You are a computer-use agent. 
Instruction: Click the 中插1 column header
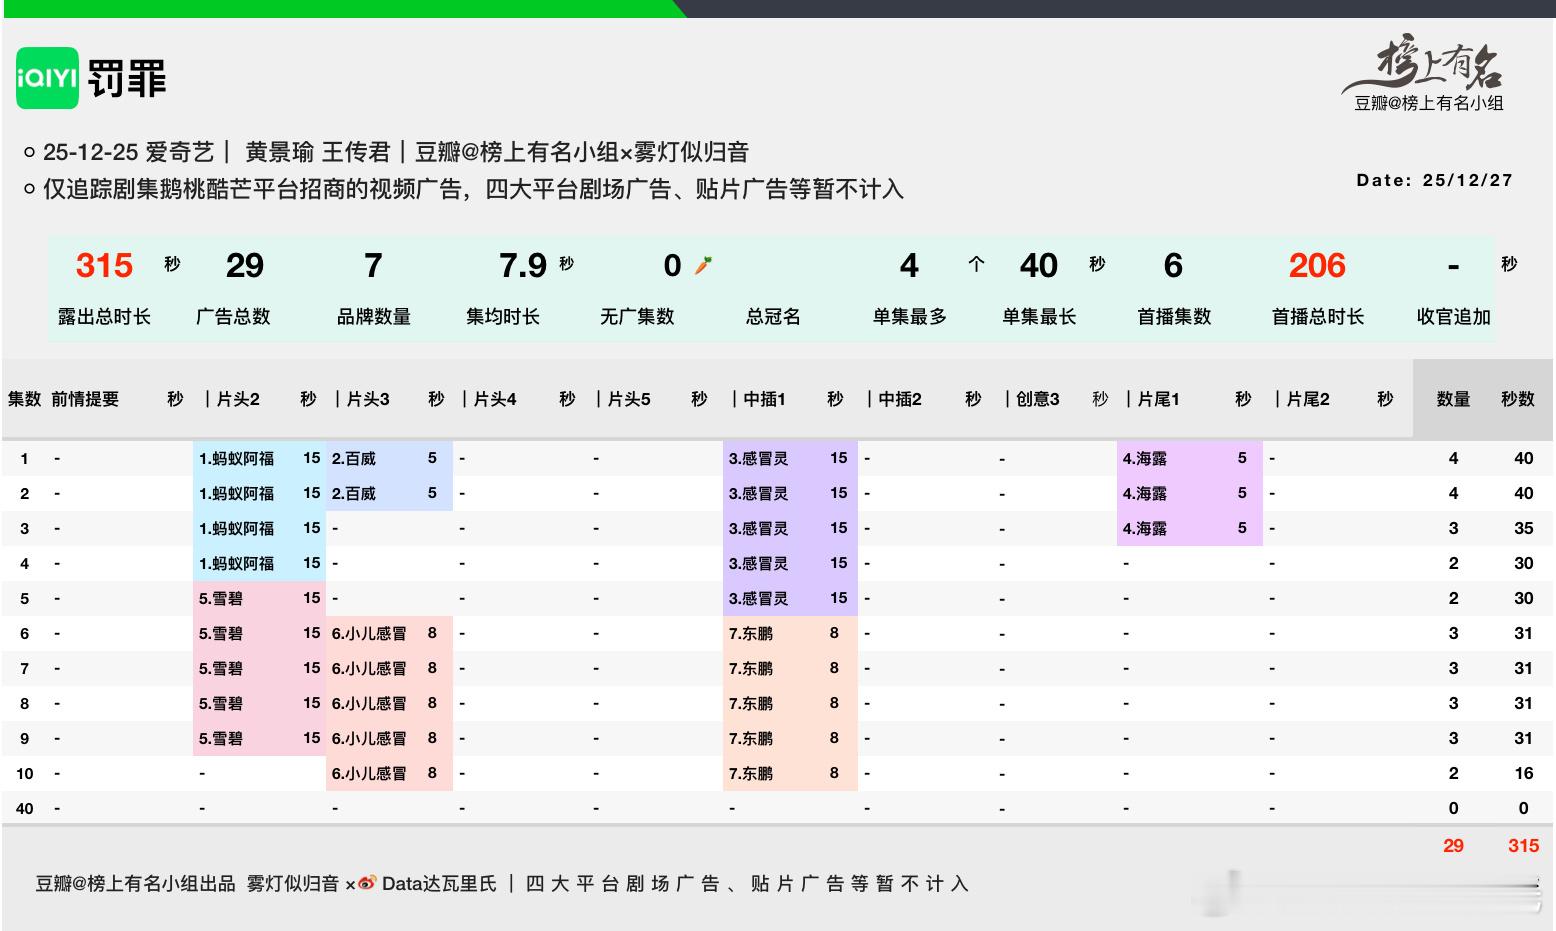click(x=764, y=399)
